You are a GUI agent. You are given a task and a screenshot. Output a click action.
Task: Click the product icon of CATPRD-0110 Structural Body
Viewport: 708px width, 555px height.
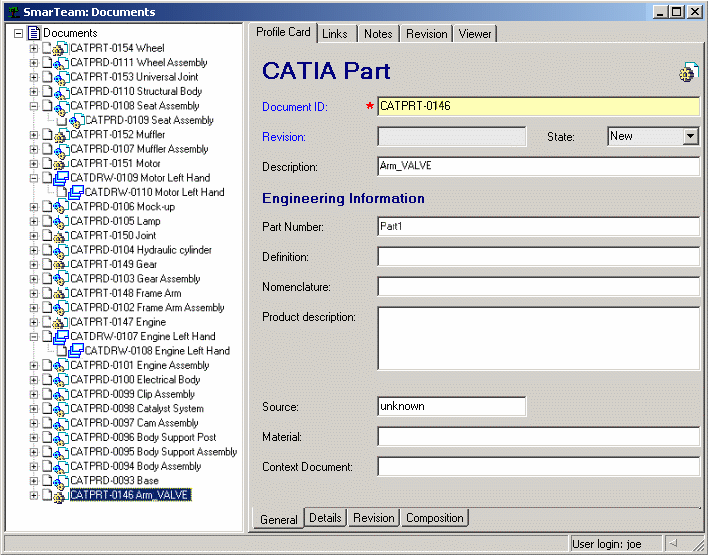59,92
